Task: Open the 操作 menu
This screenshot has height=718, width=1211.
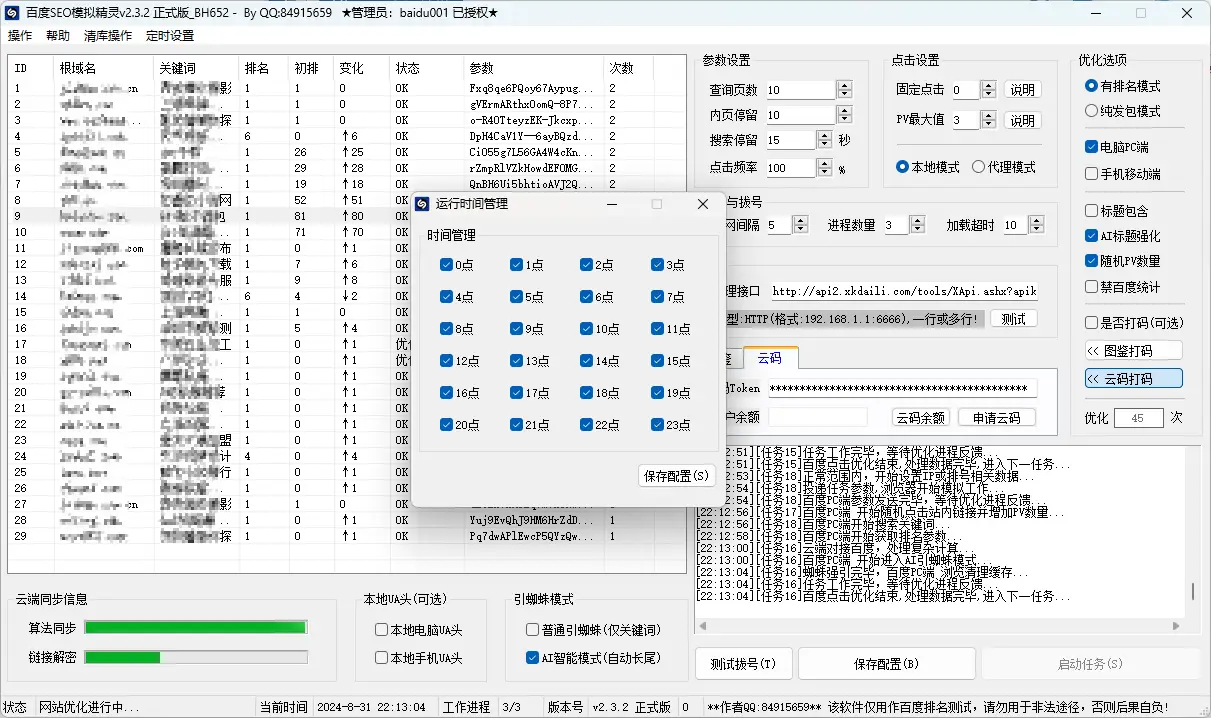Action: point(20,36)
